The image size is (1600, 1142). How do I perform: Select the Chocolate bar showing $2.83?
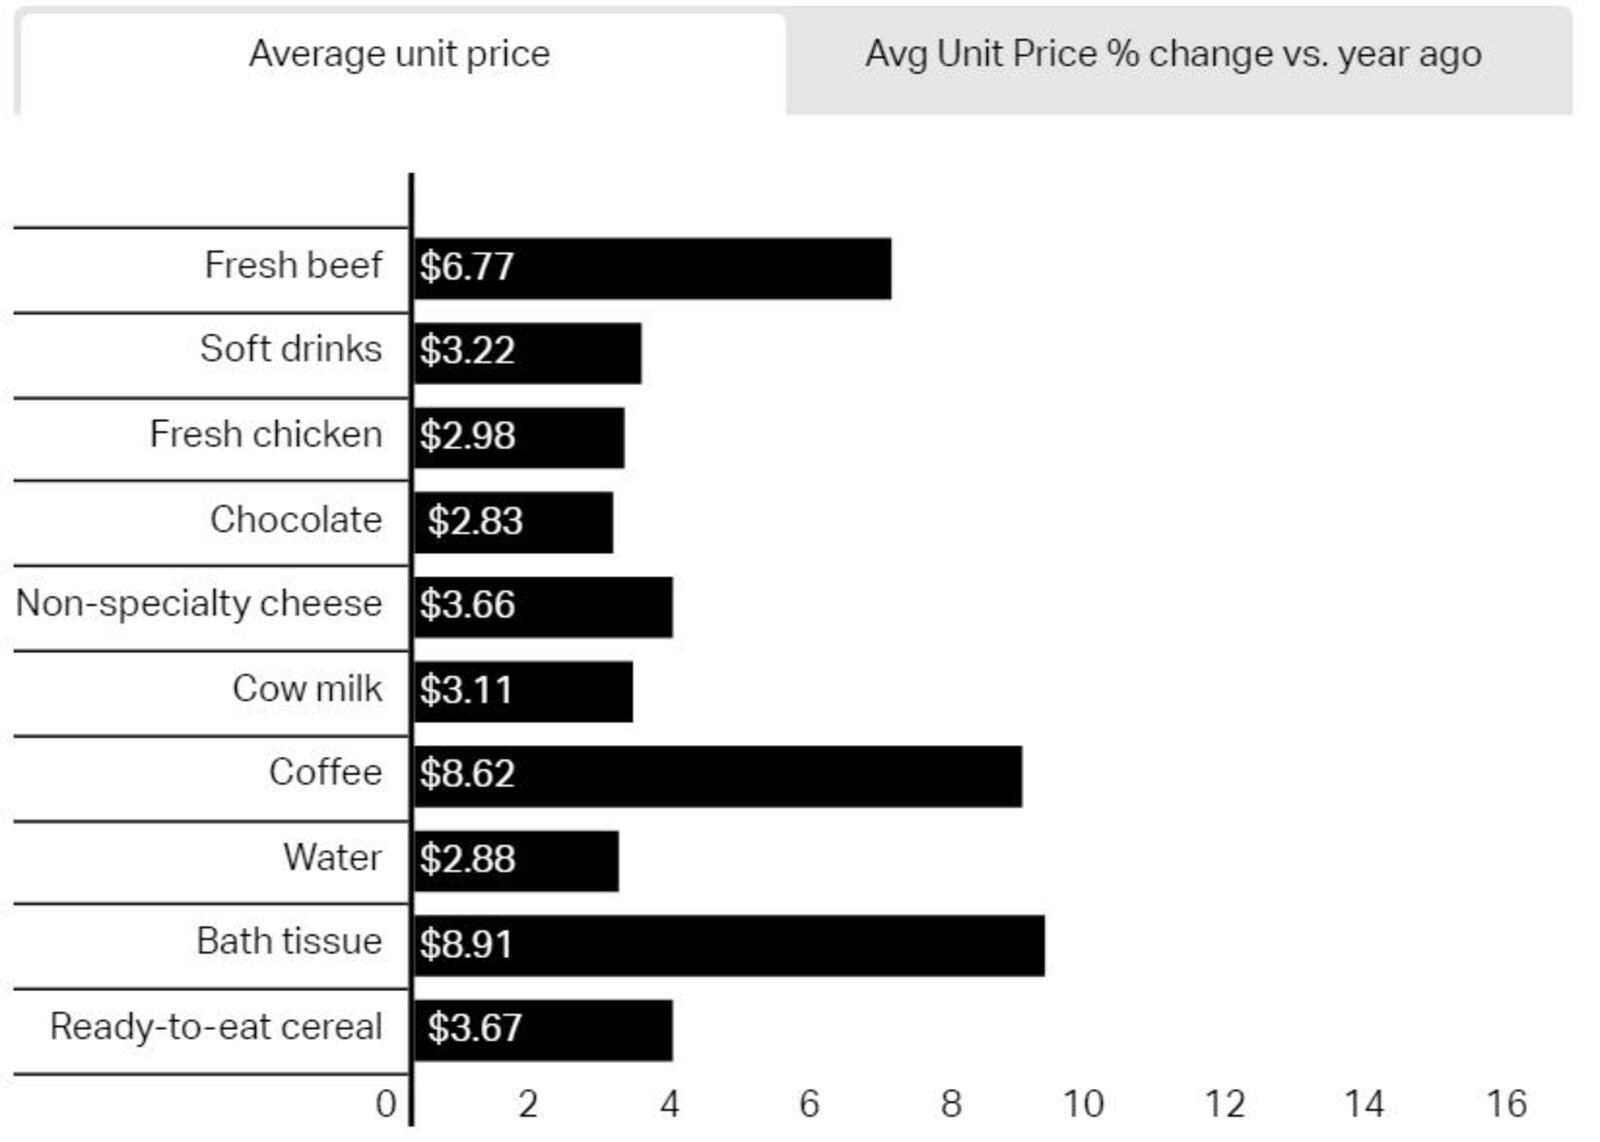click(x=510, y=519)
